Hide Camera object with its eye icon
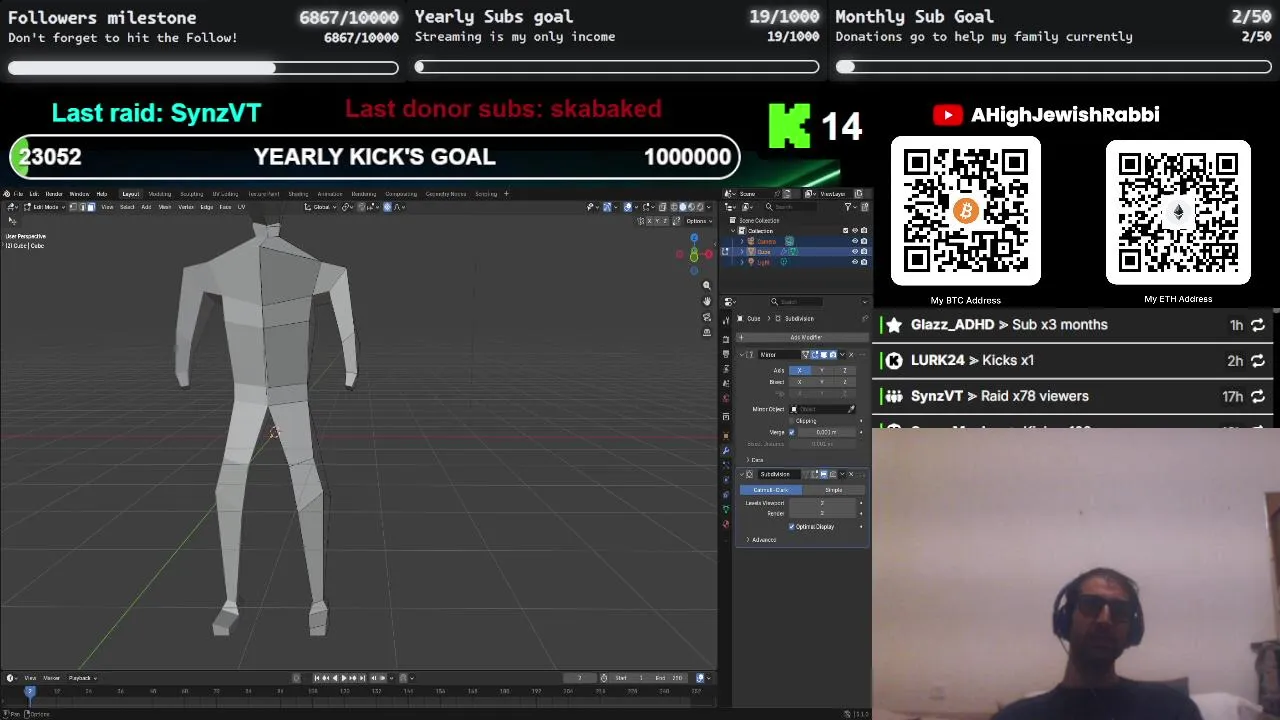Image resolution: width=1280 pixels, height=720 pixels. (x=855, y=241)
